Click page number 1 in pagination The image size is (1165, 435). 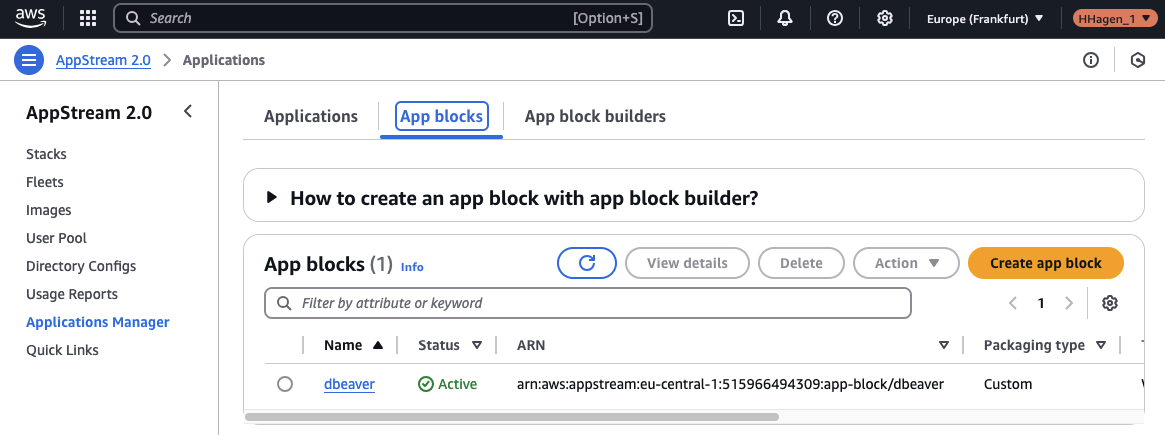point(1041,303)
